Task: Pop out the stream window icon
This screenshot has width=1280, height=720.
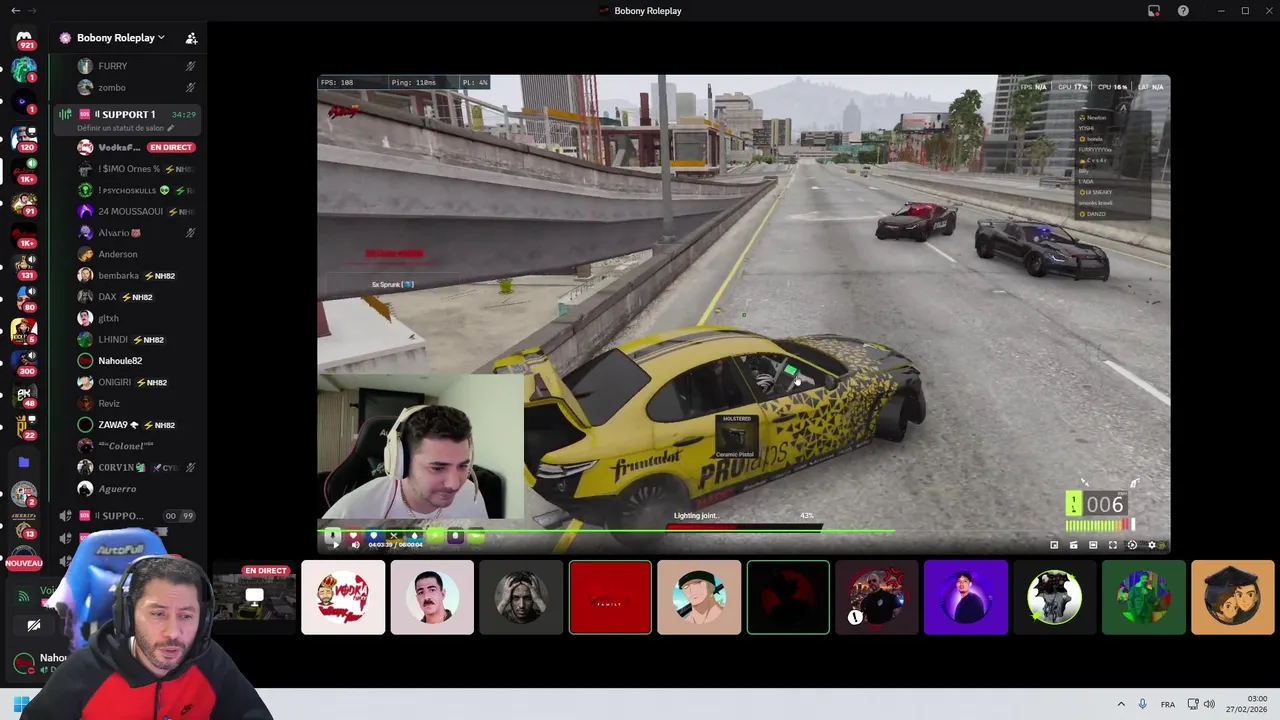Action: point(1054,545)
